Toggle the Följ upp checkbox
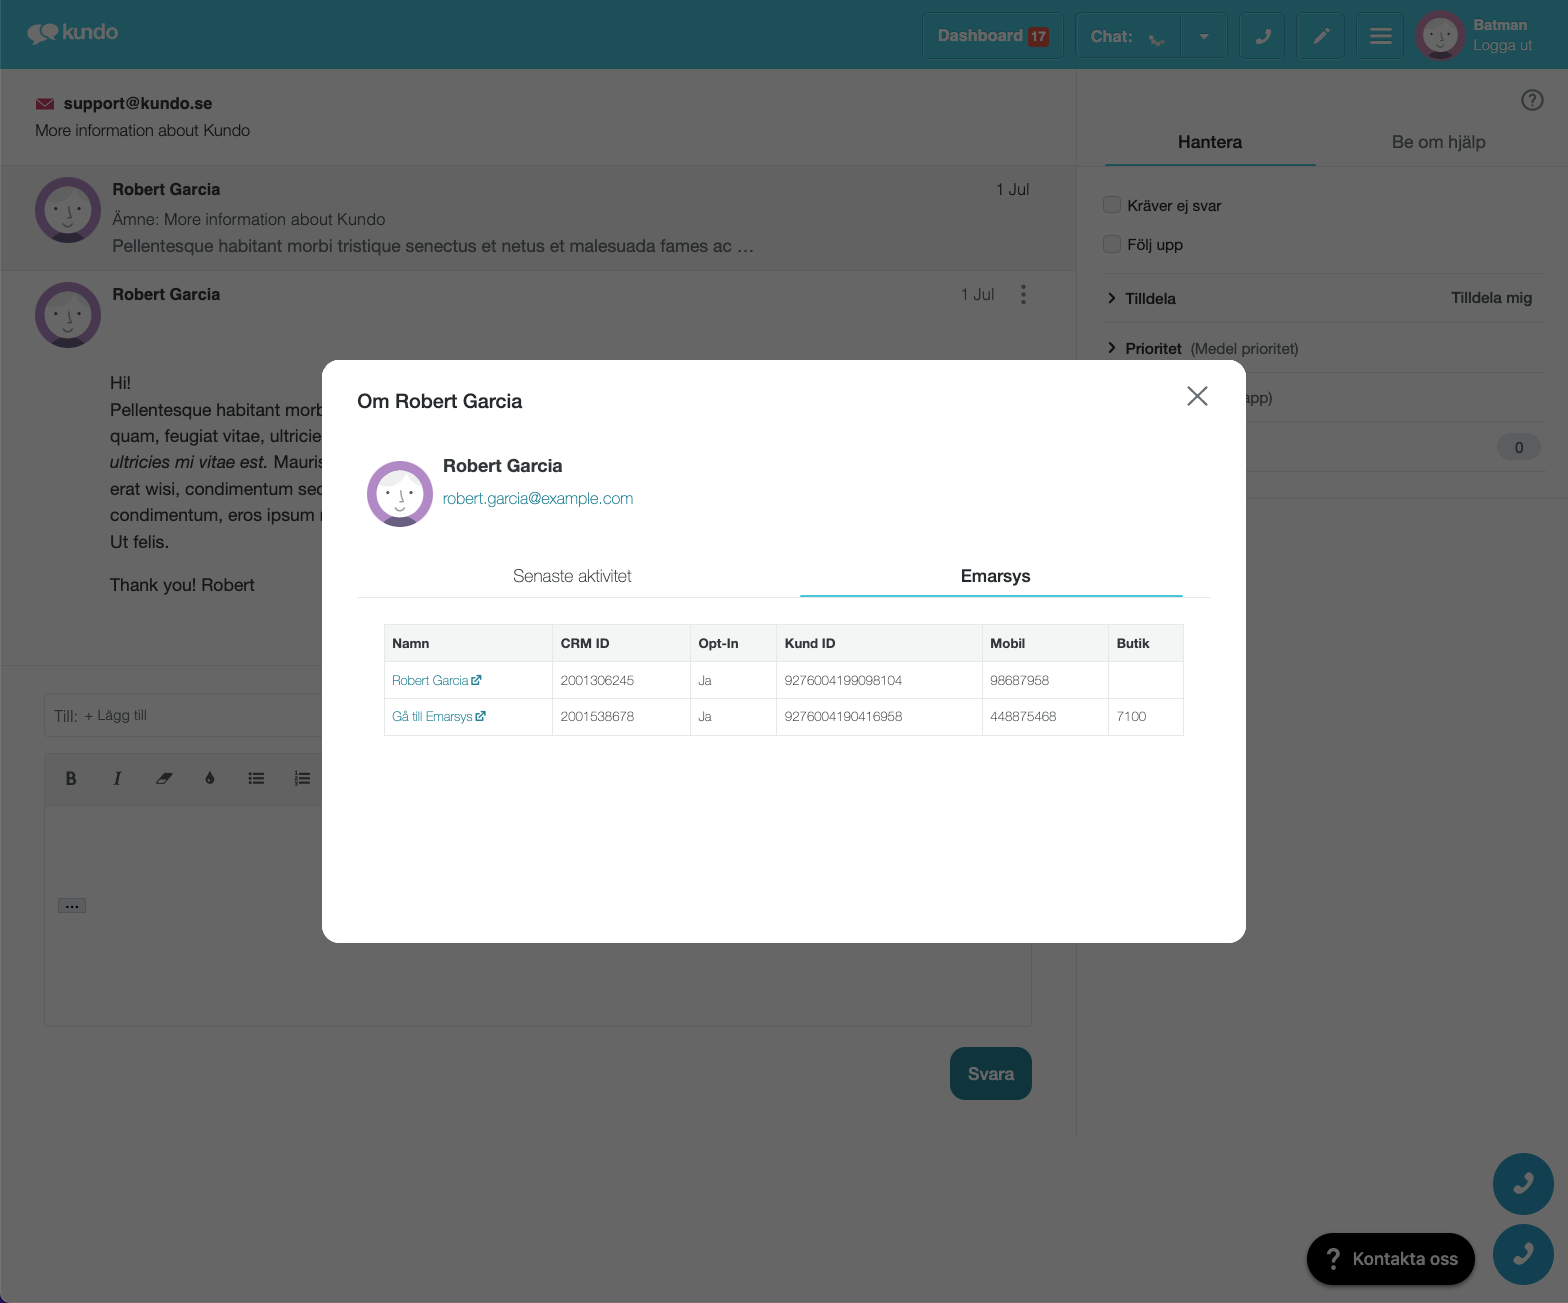Screen dimensions: 1568x1303 (x=1112, y=244)
